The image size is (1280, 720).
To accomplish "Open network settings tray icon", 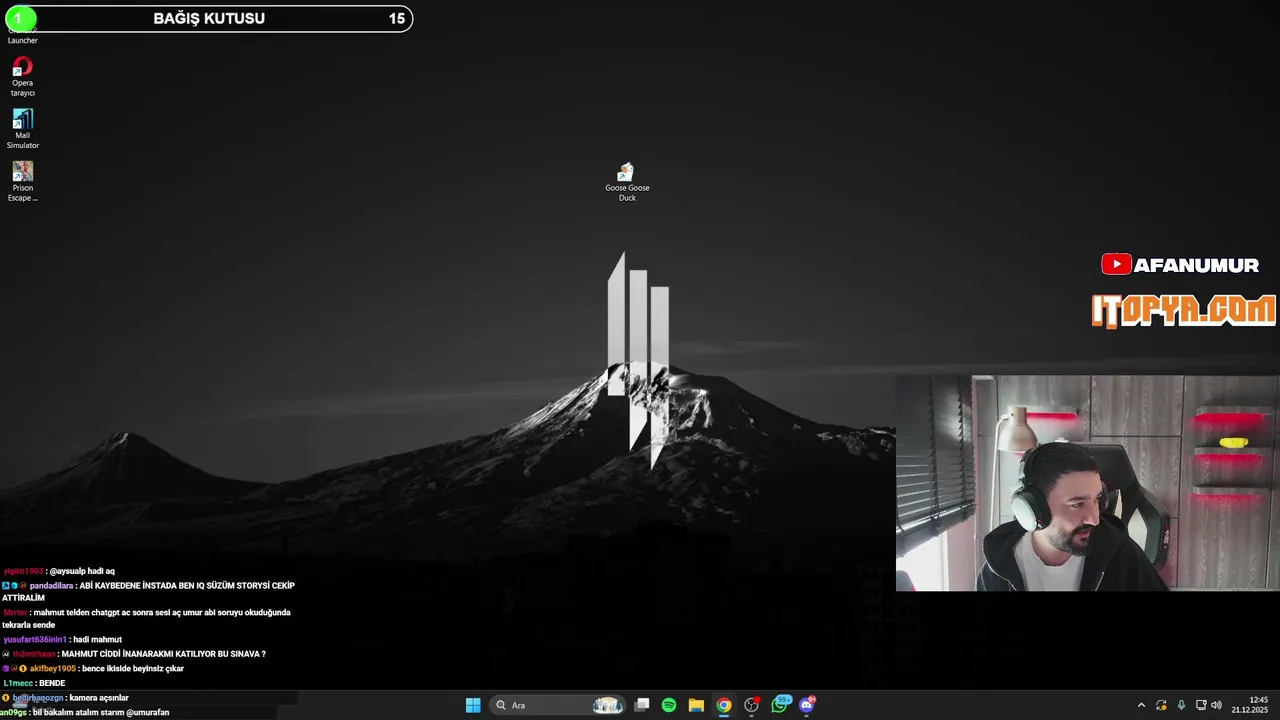I will 1201,705.
